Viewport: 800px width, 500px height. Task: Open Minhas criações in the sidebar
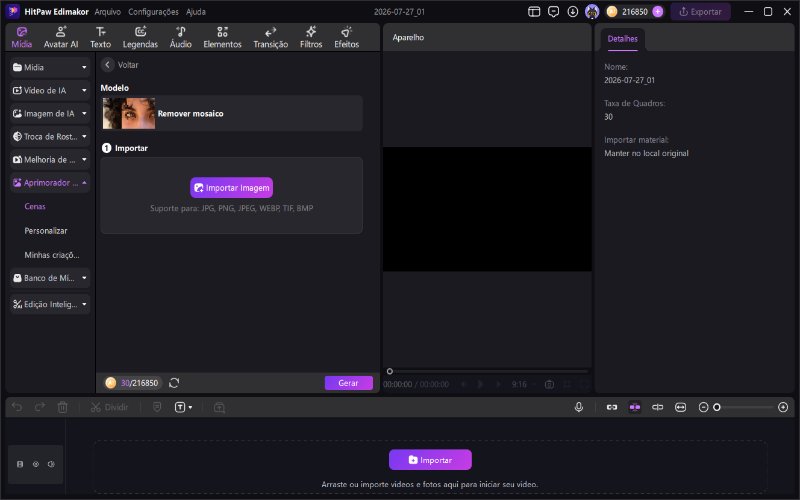pyautogui.click(x=52, y=255)
